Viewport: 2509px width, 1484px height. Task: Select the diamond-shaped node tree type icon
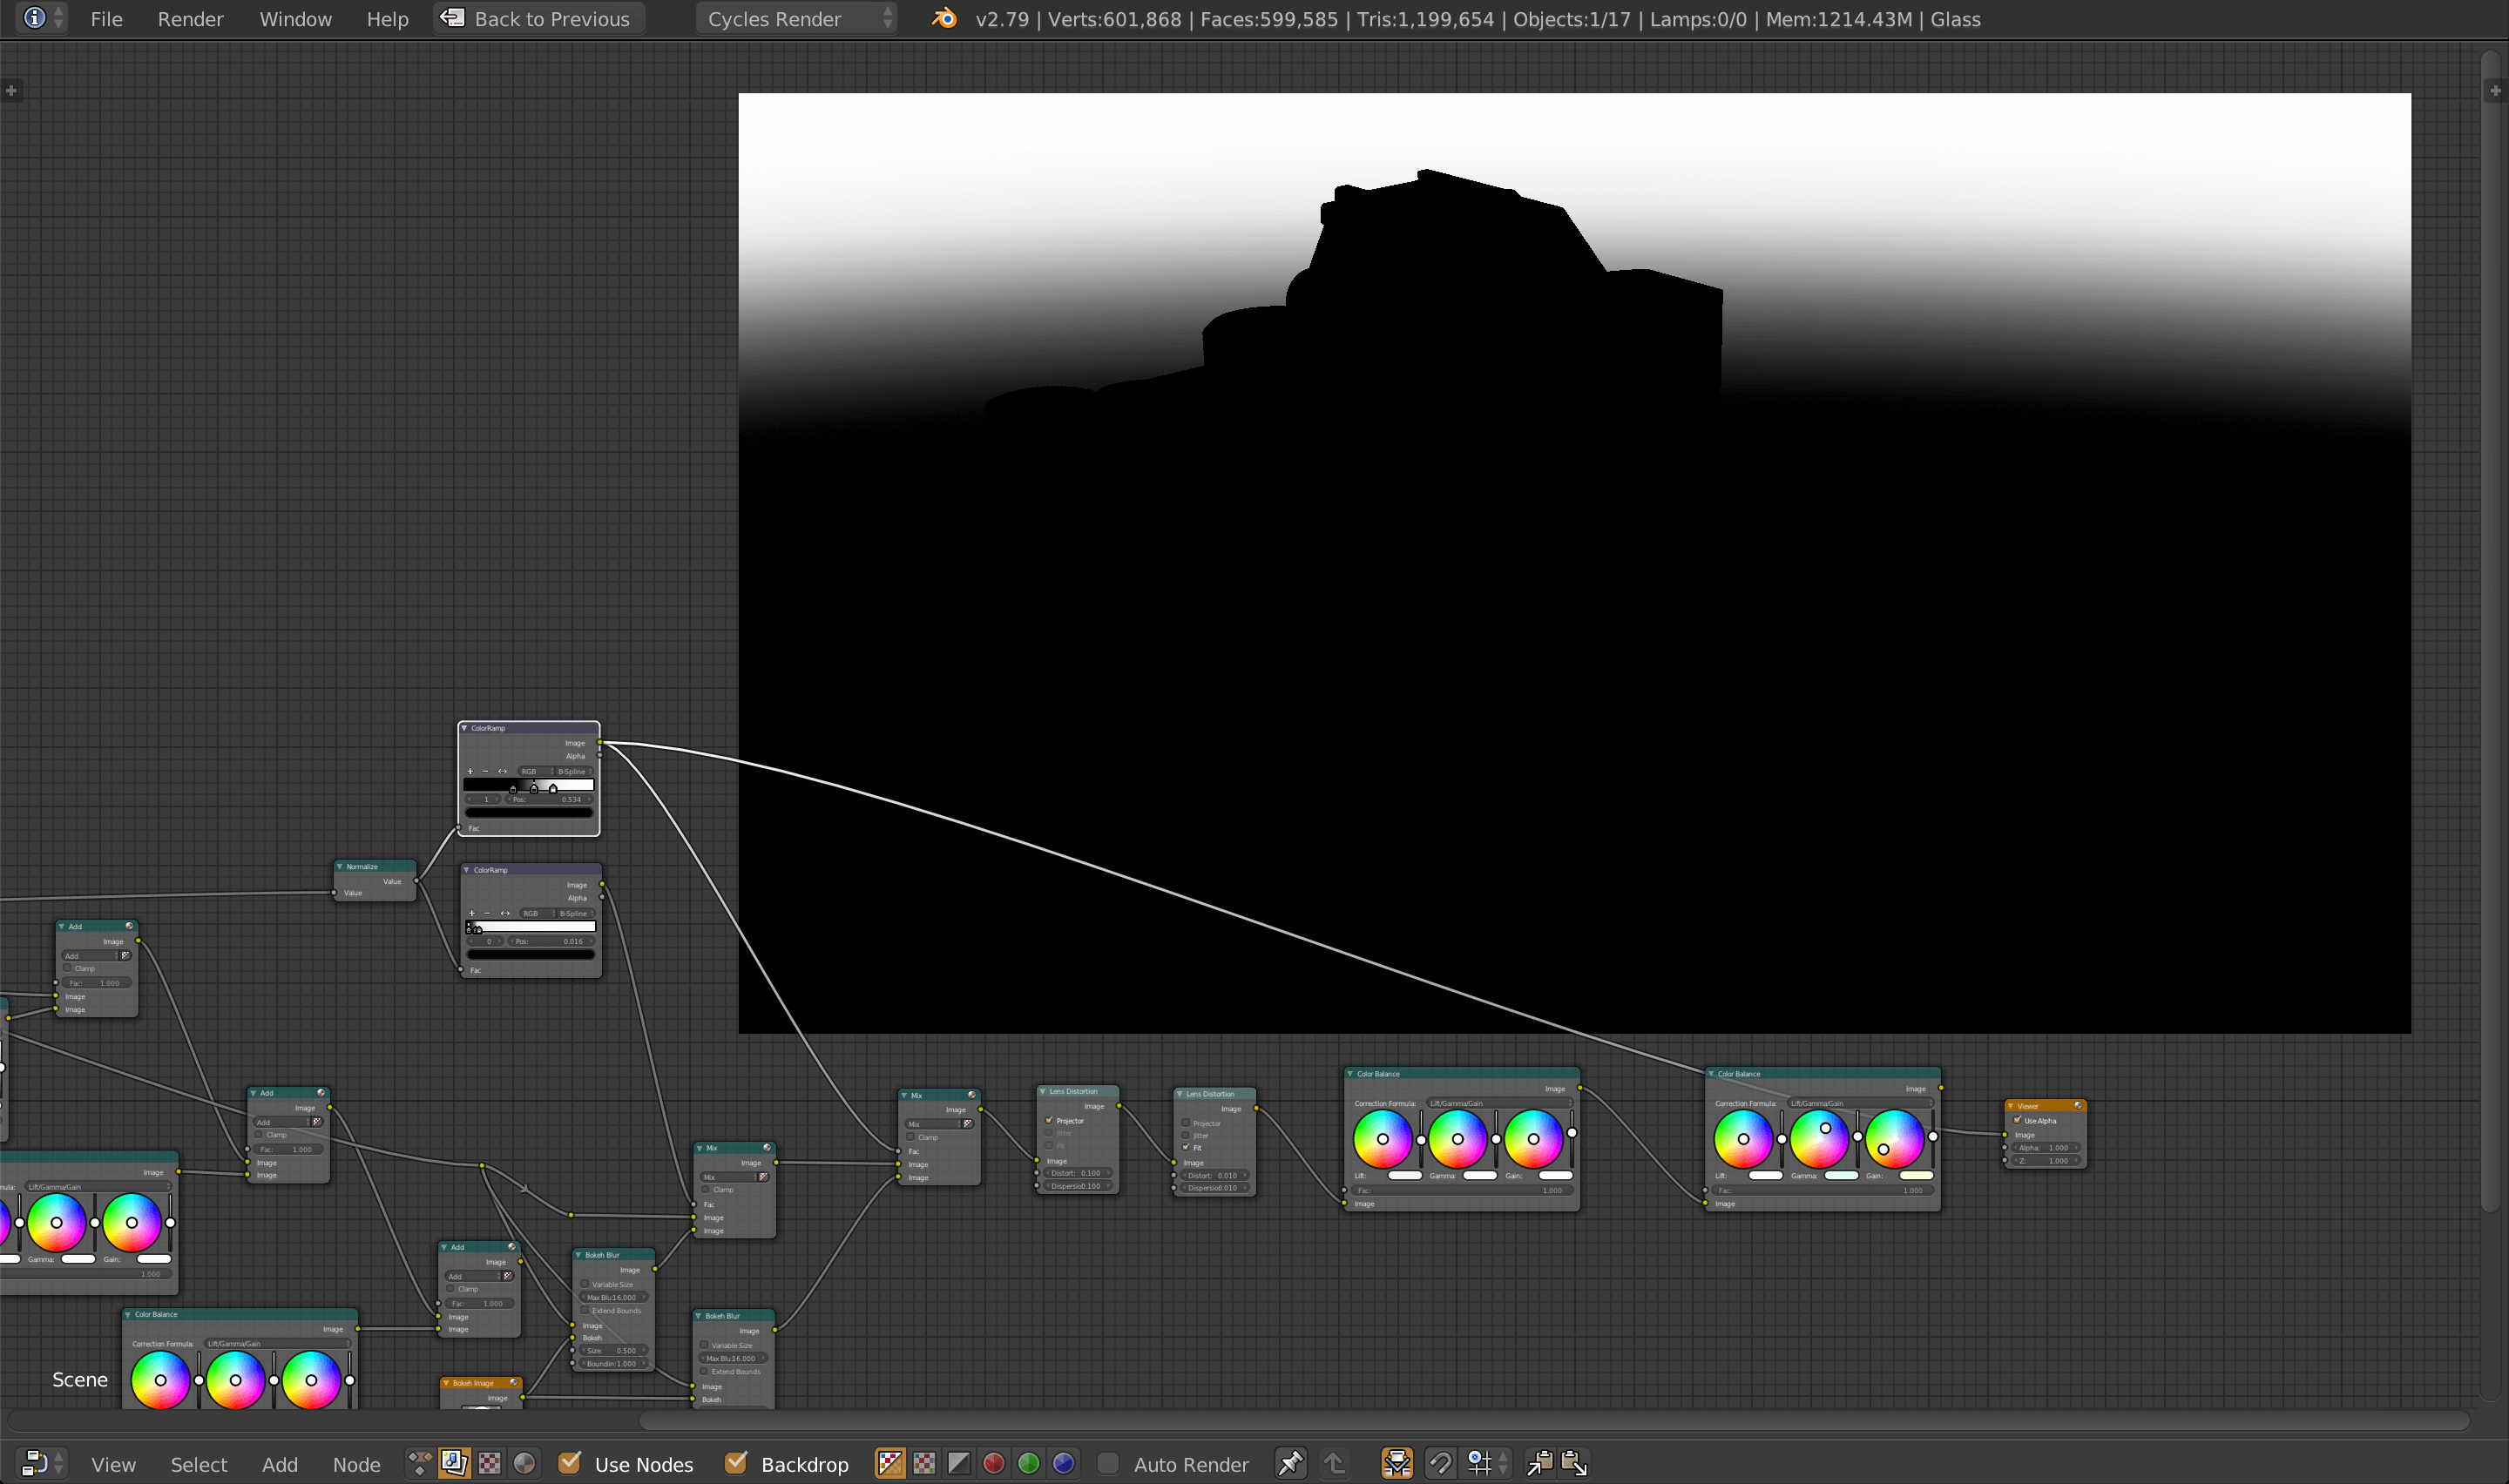point(419,1464)
